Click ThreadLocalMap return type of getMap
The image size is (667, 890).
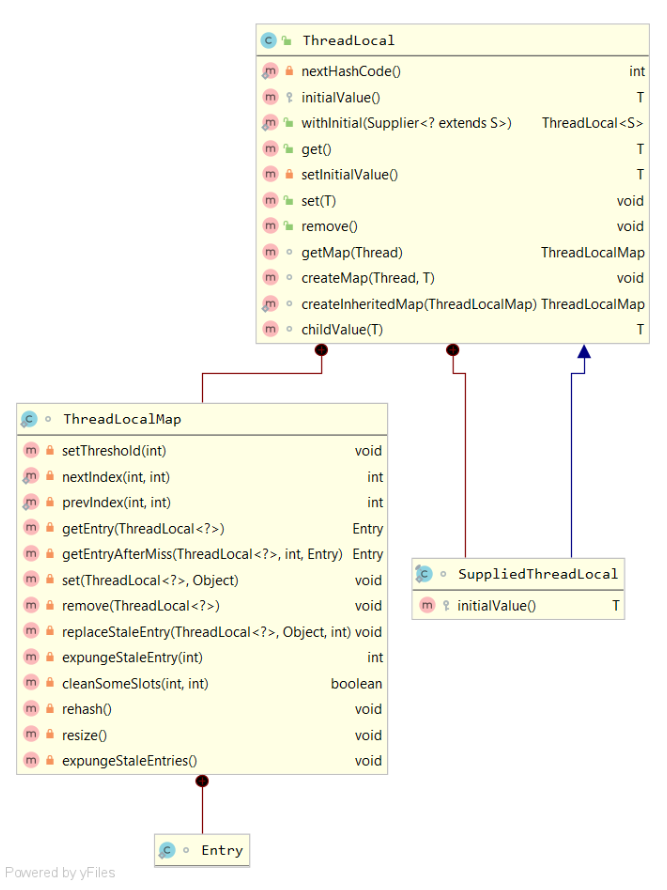coord(593,252)
